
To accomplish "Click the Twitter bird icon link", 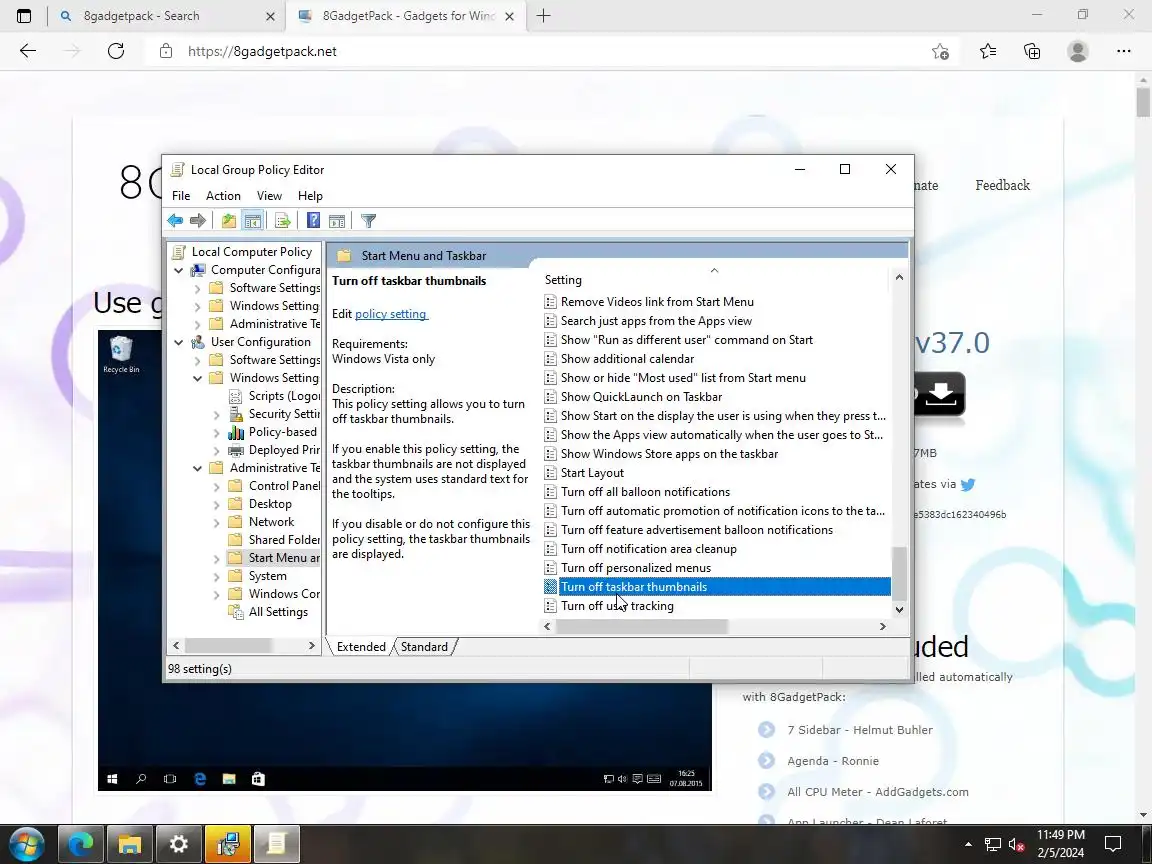I will [x=968, y=484].
